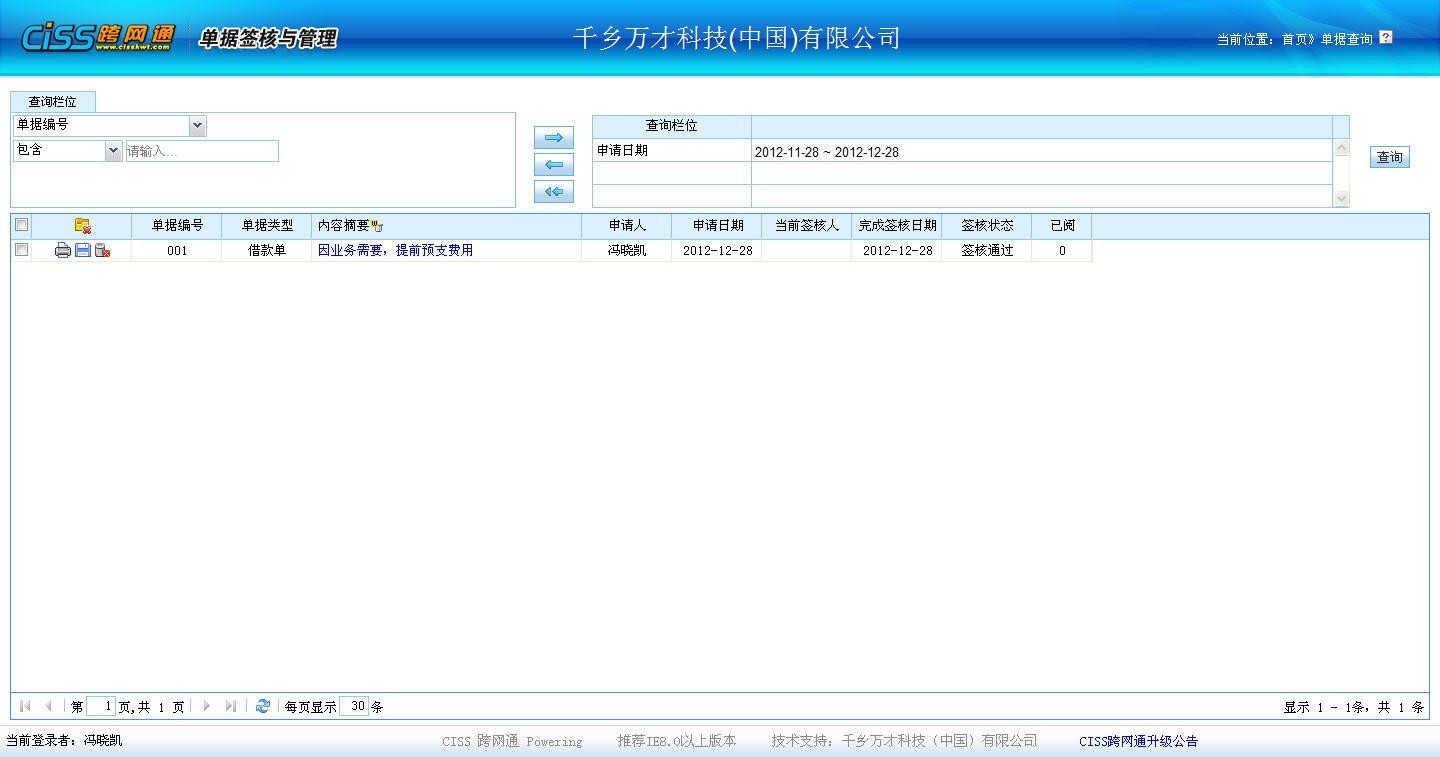
Task: Click the batch delete folder icon in table header
Action: tap(83, 226)
